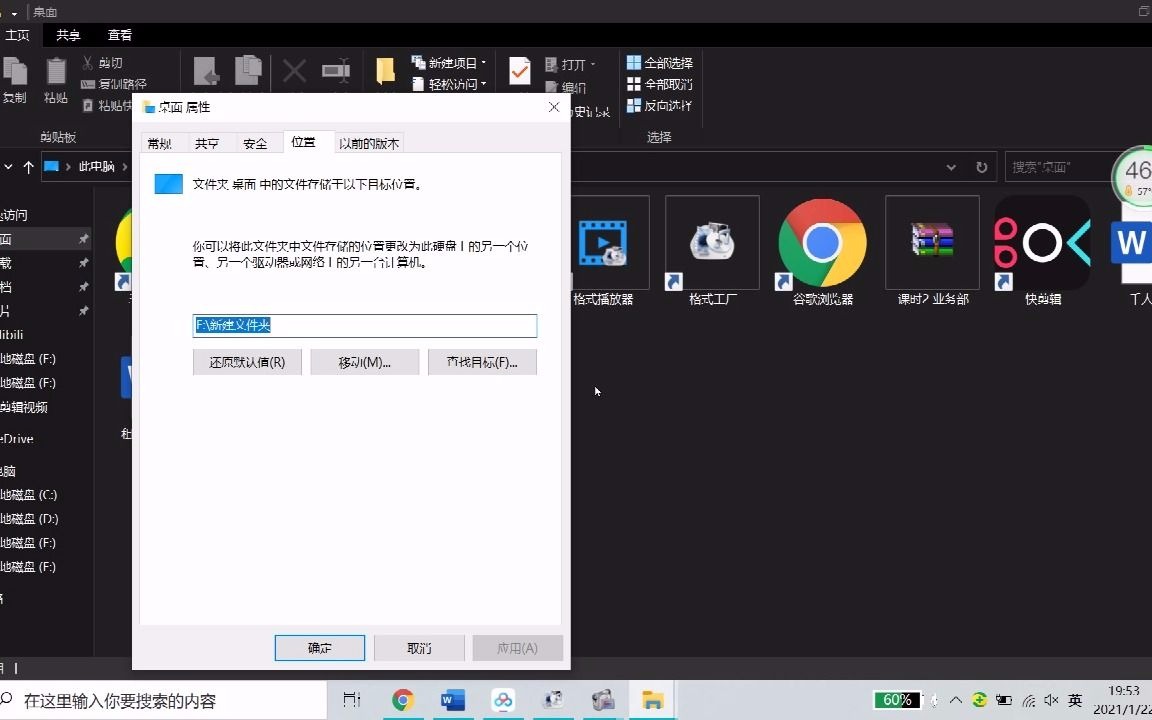Click the 还原默认值 button
Viewport: 1152px width, 720px height.
point(246,362)
